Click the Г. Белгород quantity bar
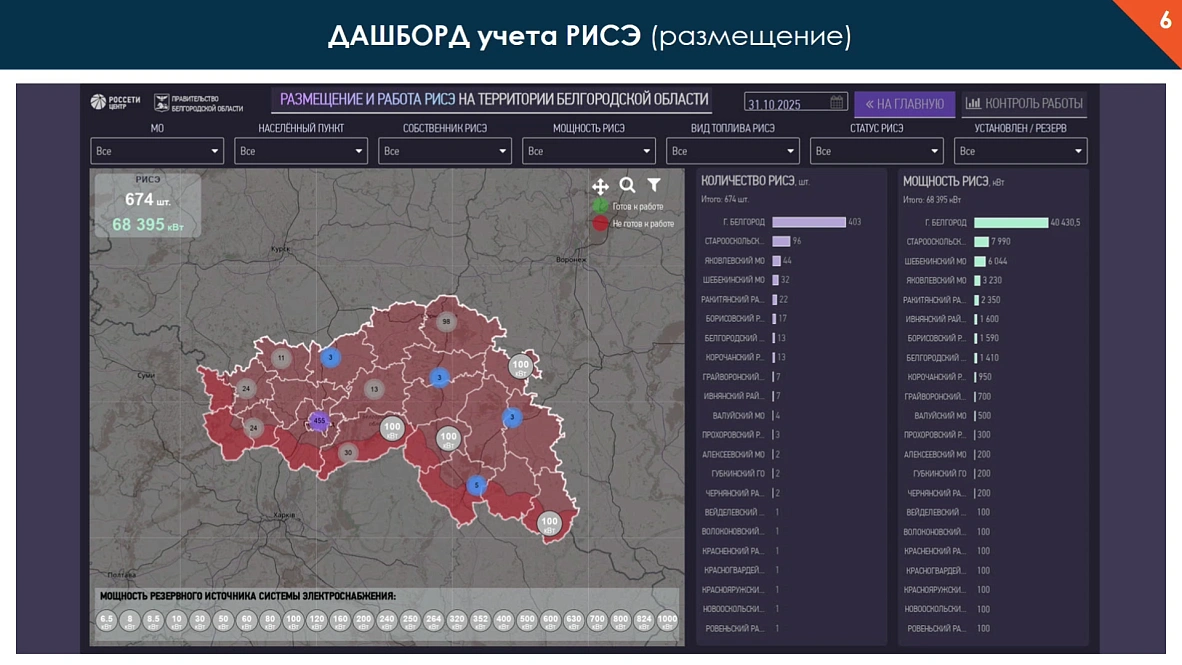 [x=808, y=222]
